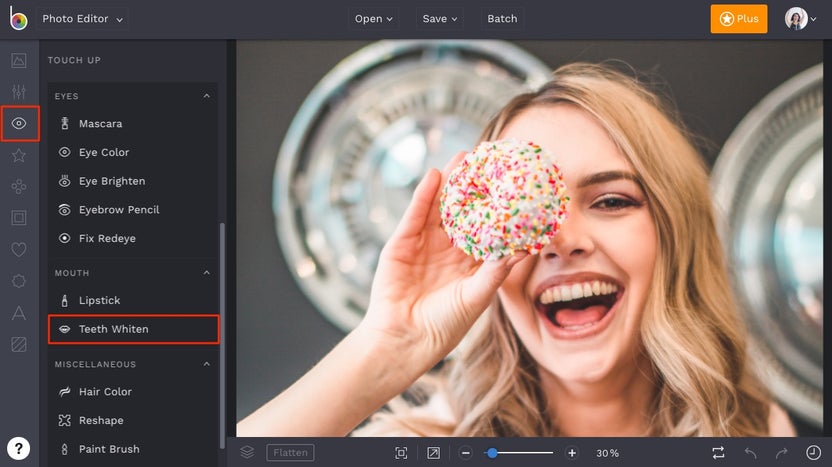
Task: Select the Text tool sidebar icon
Action: coord(19,313)
